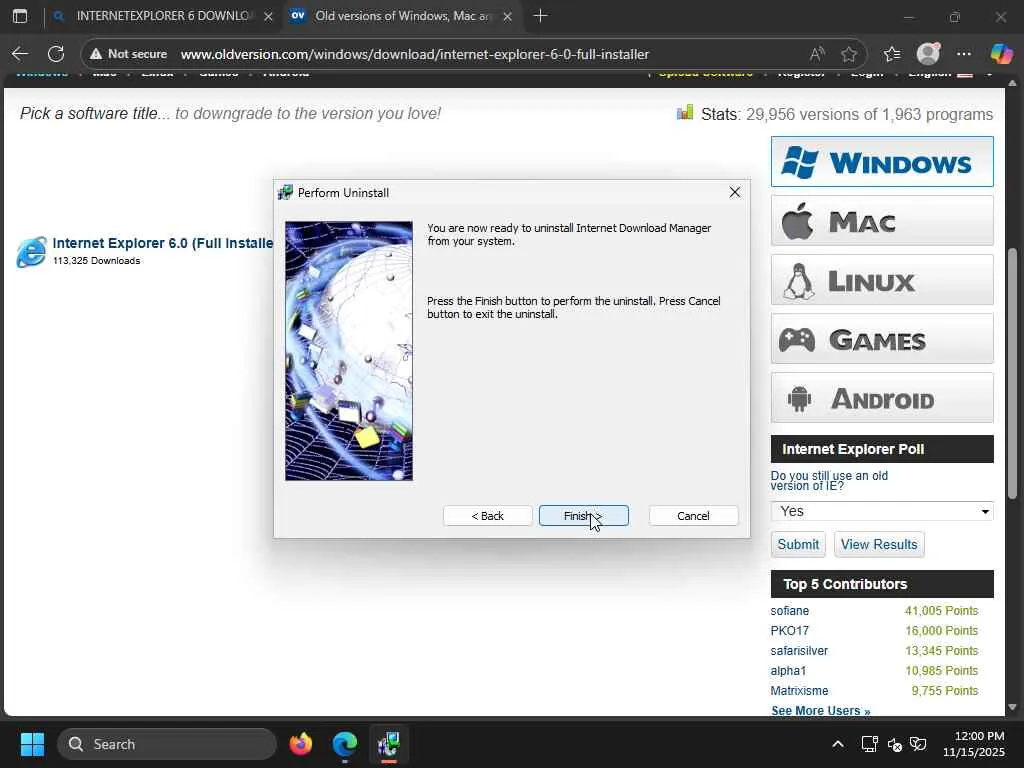Open the clock and date panel
The width and height of the screenshot is (1024, 768).
point(974,744)
